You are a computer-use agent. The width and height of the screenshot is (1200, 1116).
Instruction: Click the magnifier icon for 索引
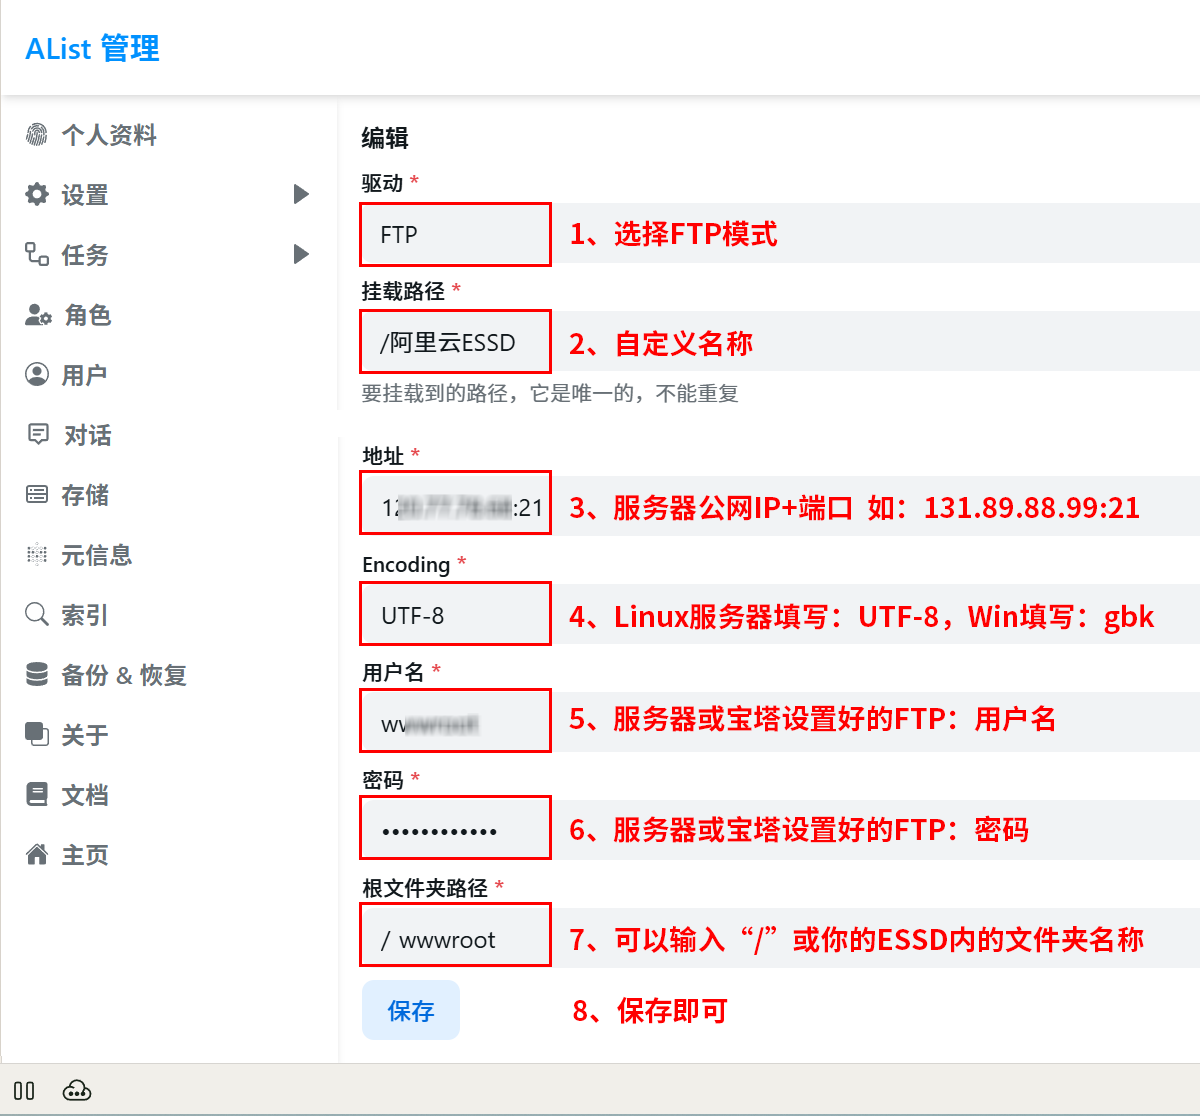point(37,614)
